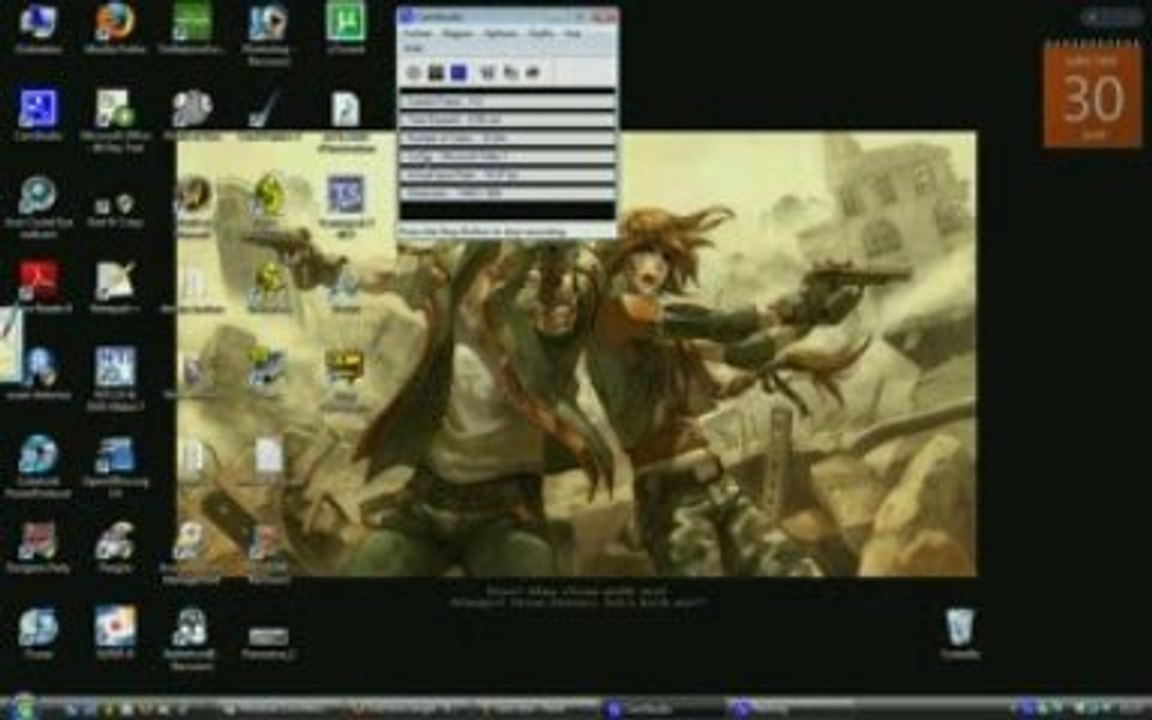Open the Region menu in CamStudio
1152x720 pixels.
click(x=458, y=34)
